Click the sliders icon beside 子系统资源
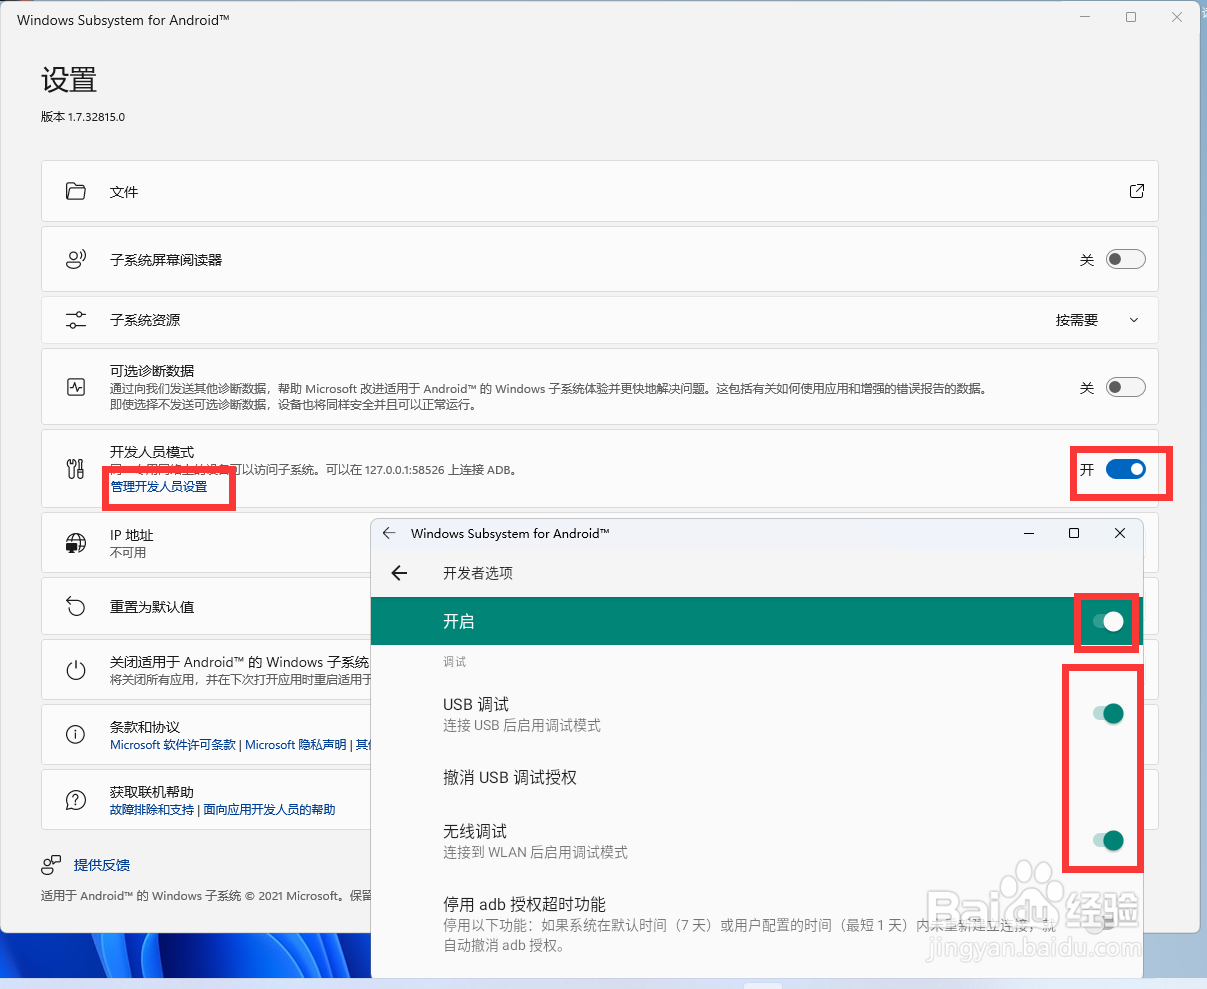Image resolution: width=1207 pixels, height=989 pixels. (76, 319)
